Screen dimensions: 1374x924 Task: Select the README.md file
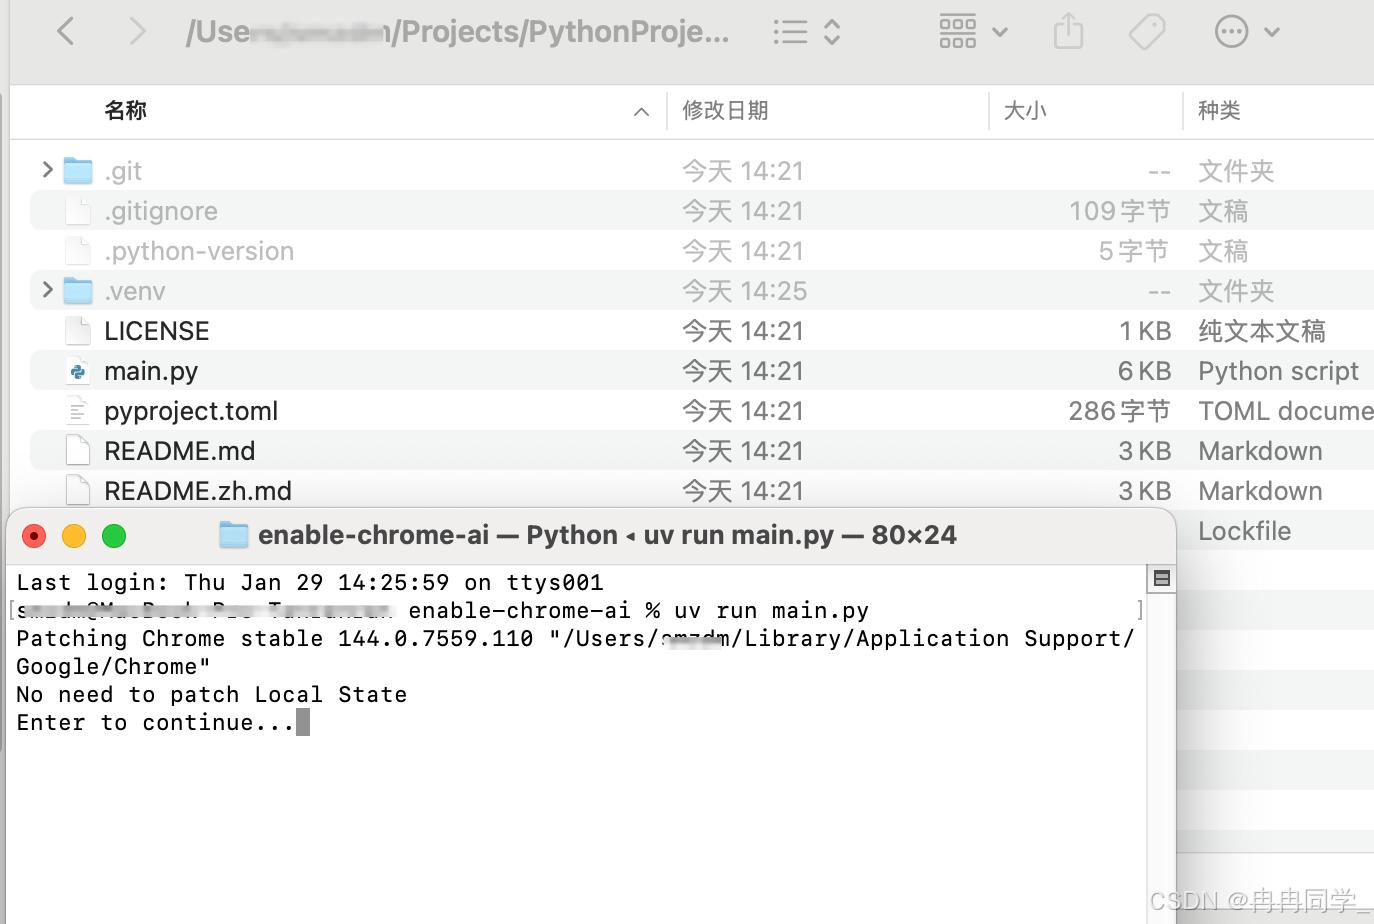pyautogui.click(x=180, y=451)
